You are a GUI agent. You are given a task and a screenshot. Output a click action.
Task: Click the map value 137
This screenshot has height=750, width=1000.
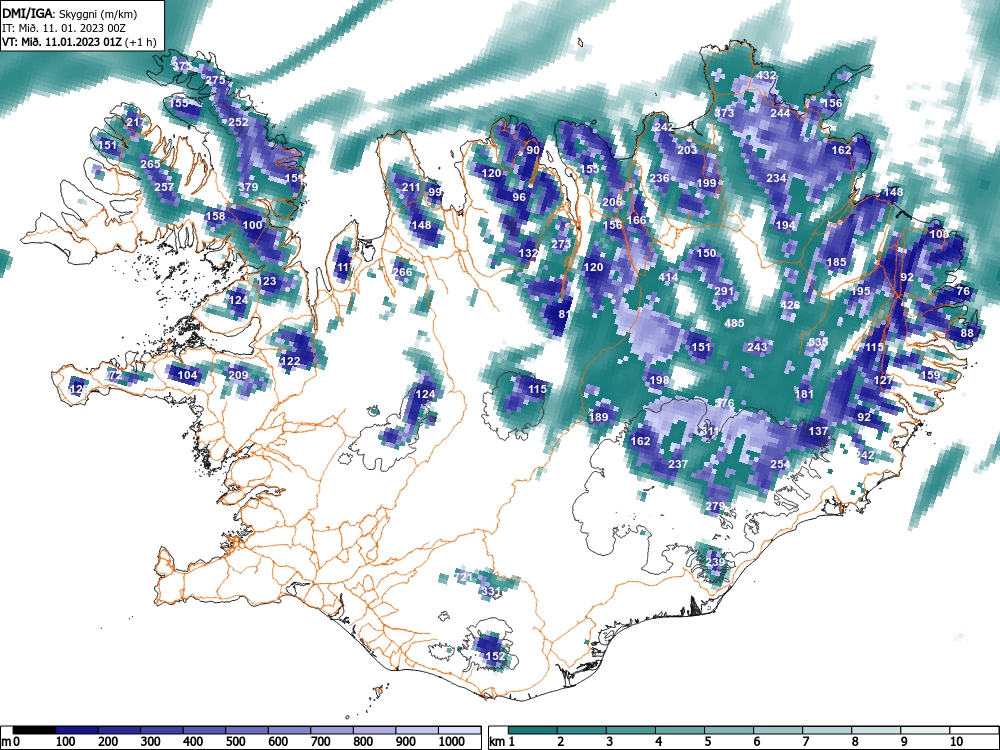[818, 432]
